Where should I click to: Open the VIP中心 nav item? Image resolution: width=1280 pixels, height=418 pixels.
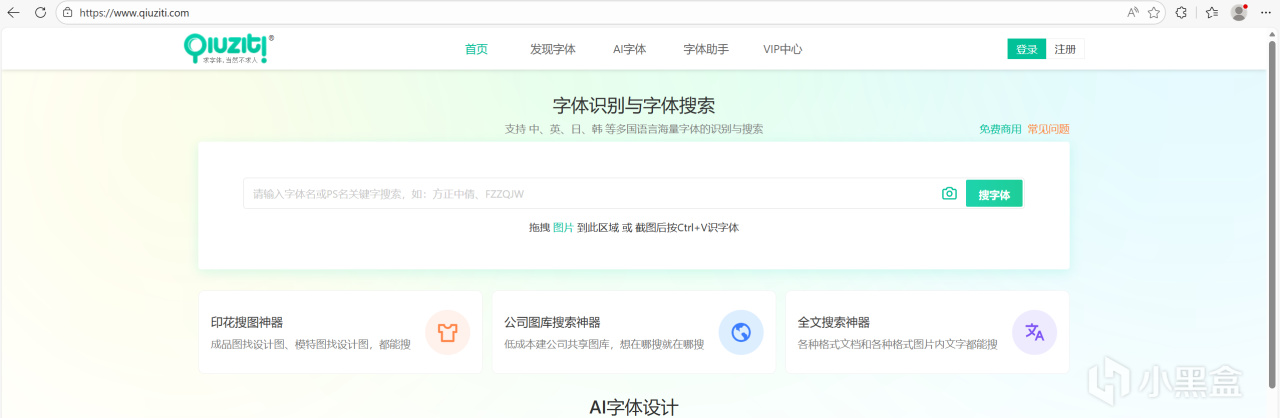(783, 49)
